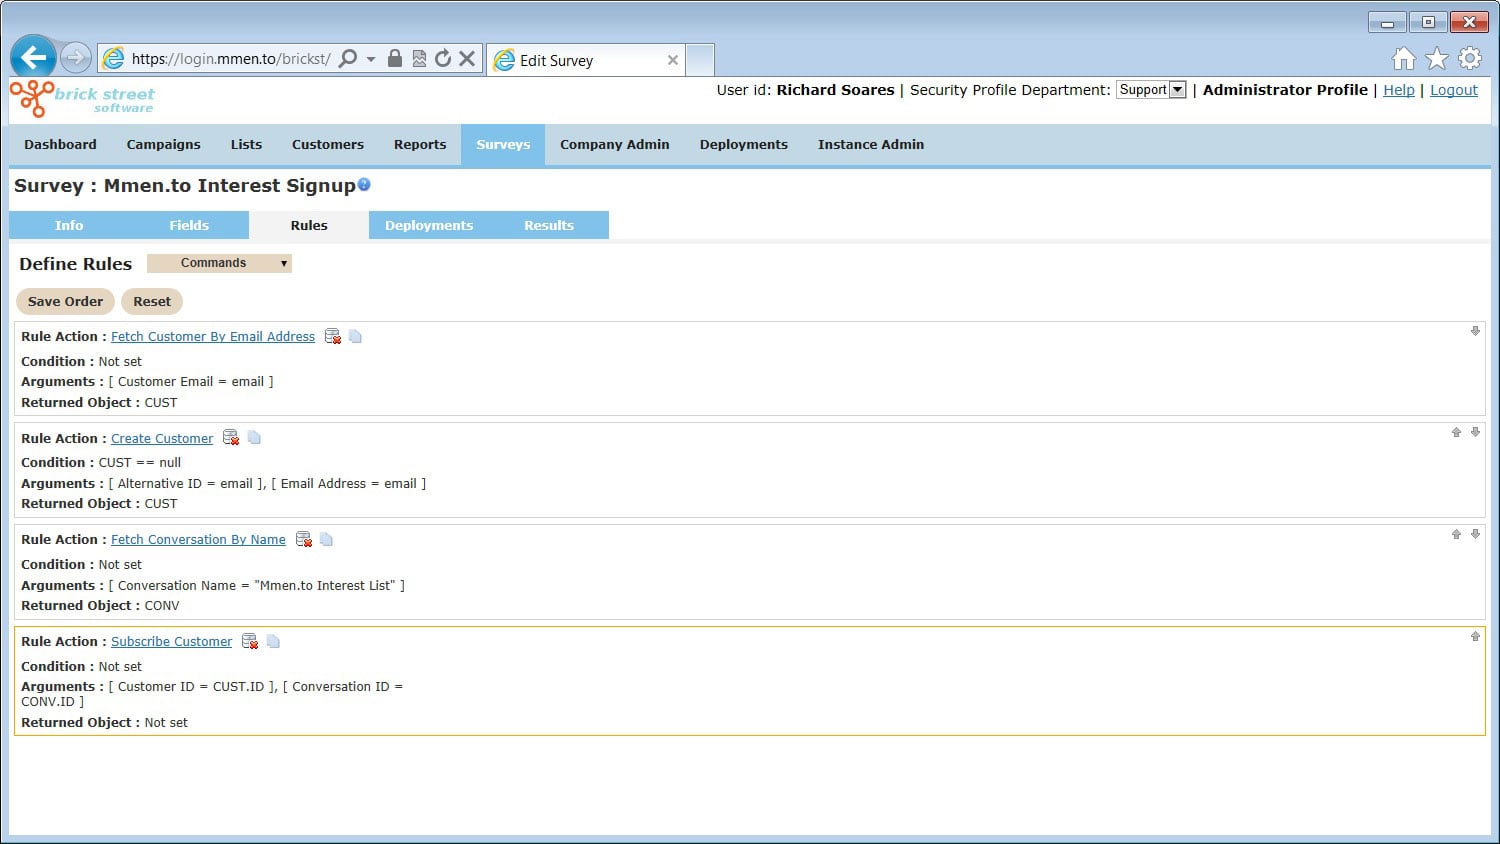Delete the Fetch Customer By Email Address rule
Screen dimensions: 1500x844
pyautogui.click(x=333, y=337)
